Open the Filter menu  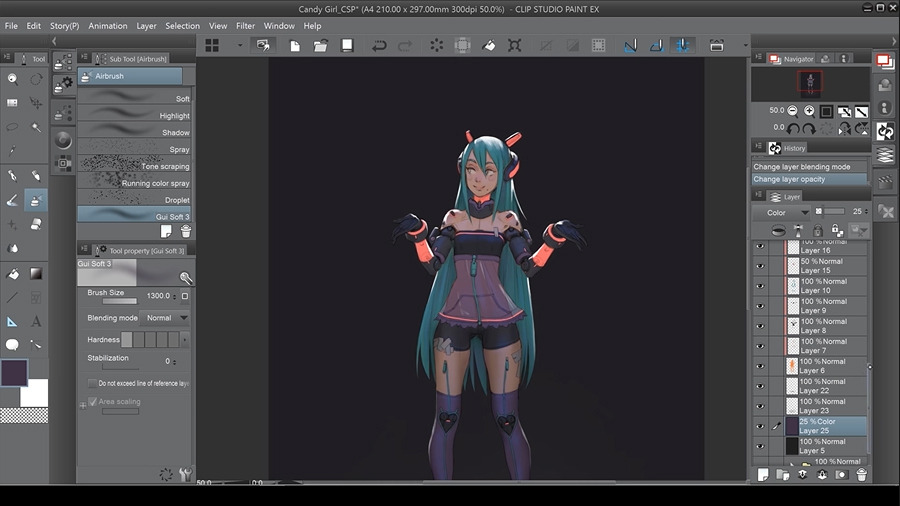pos(245,26)
